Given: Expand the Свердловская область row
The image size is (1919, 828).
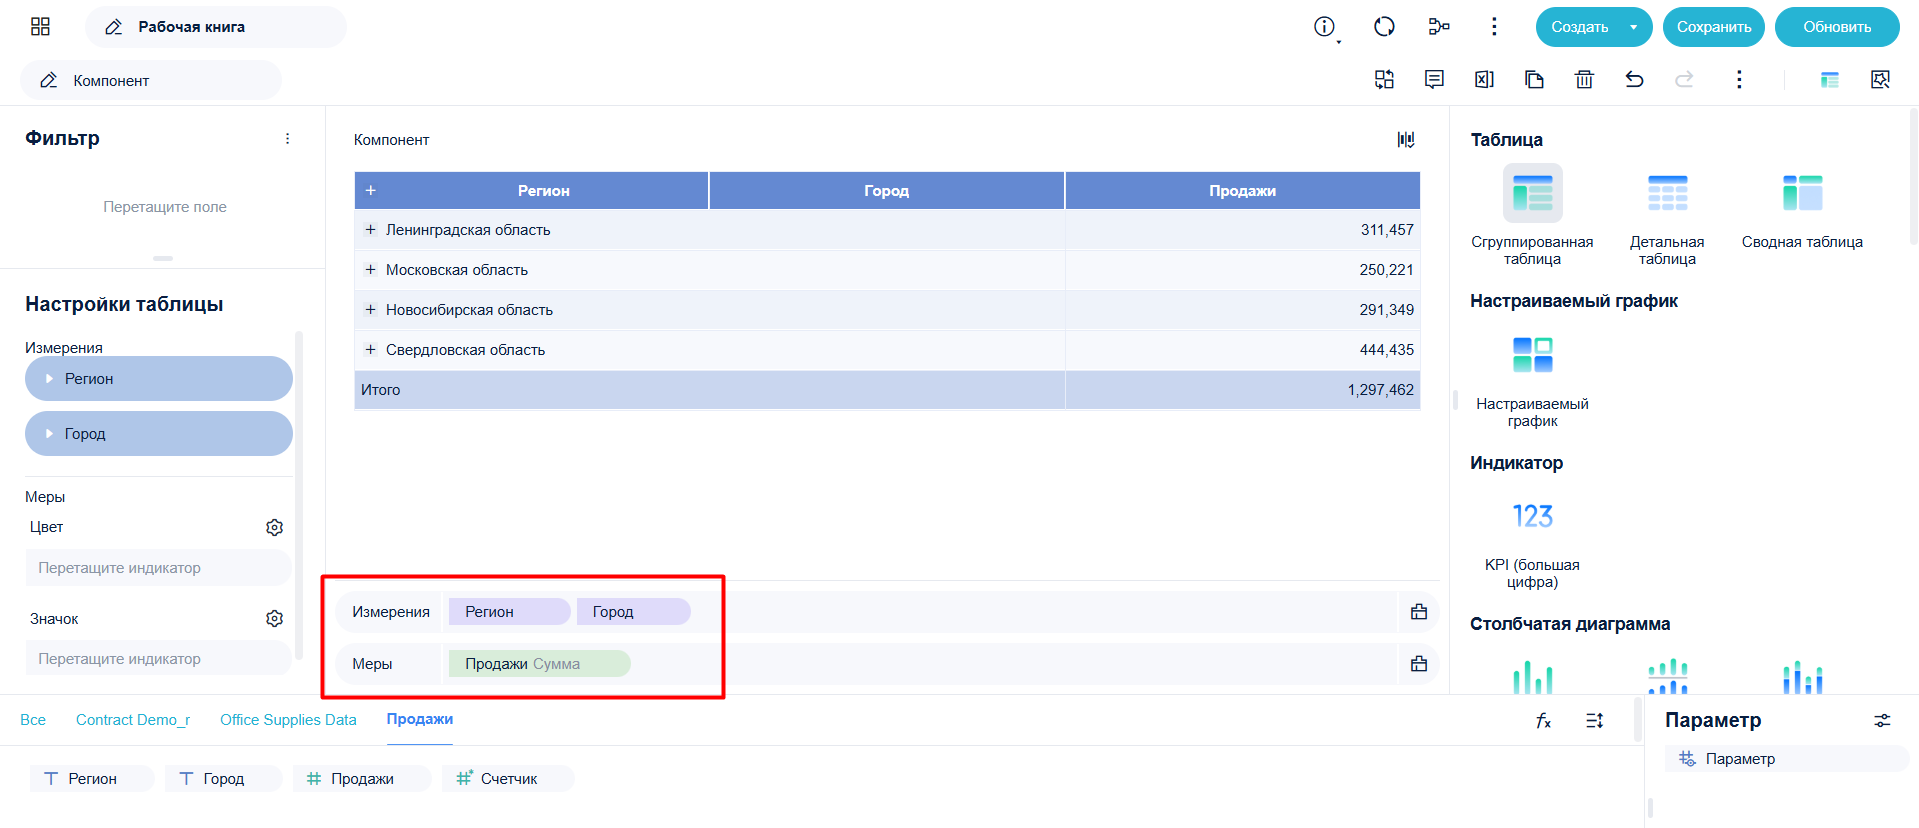Looking at the screenshot, I should 370,350.
